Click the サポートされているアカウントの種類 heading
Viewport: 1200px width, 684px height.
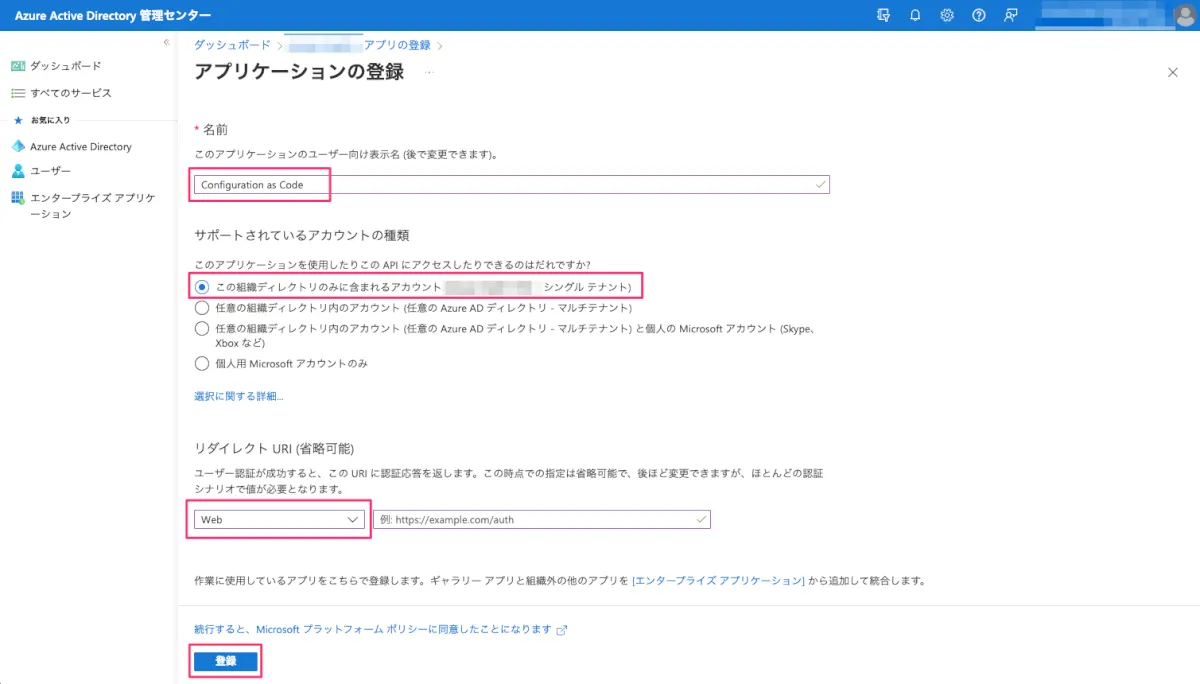(302, 236)
